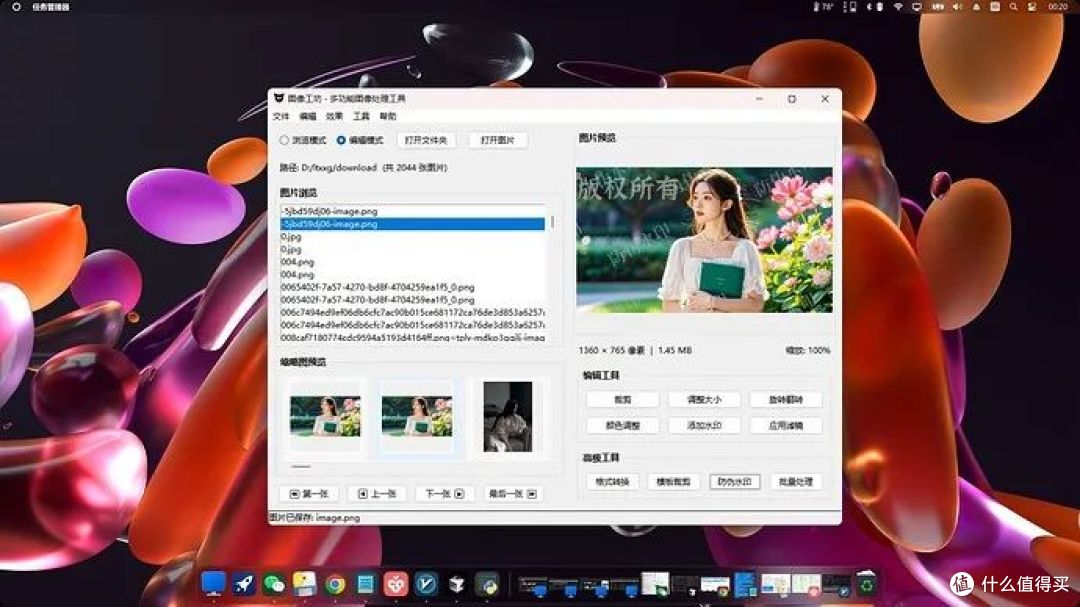
Task: Click the second garden girl thumbnail
Action: tap(417, 416)
